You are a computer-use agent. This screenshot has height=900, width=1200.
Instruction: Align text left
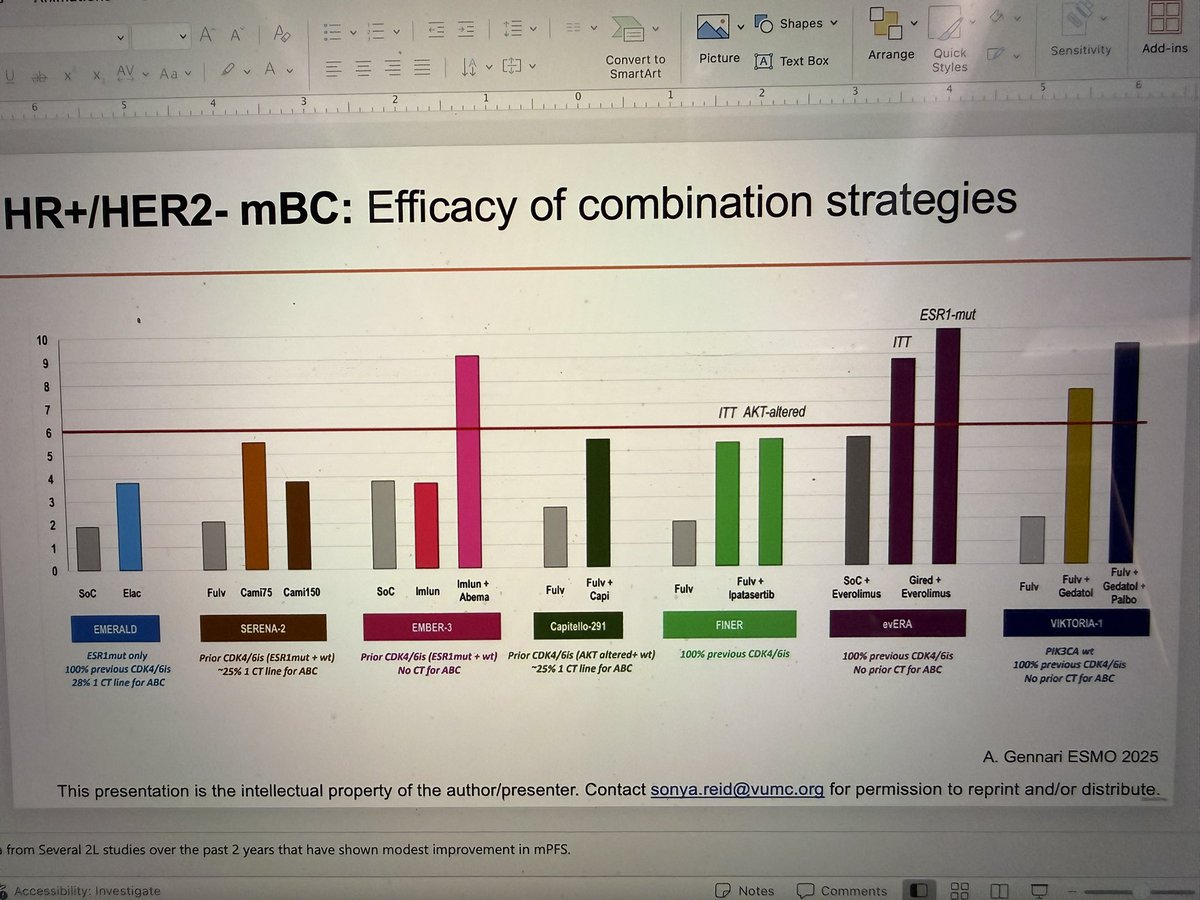pyautogui.click(x=333, y=68)
